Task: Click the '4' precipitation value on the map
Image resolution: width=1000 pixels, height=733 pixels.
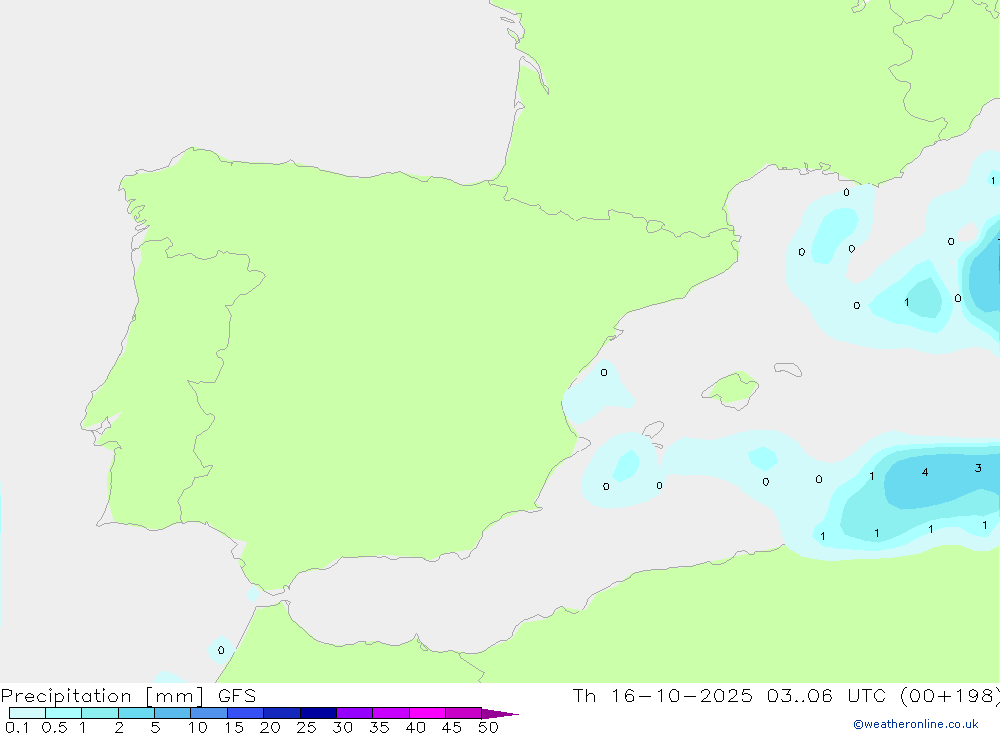Action: [925, 473]
